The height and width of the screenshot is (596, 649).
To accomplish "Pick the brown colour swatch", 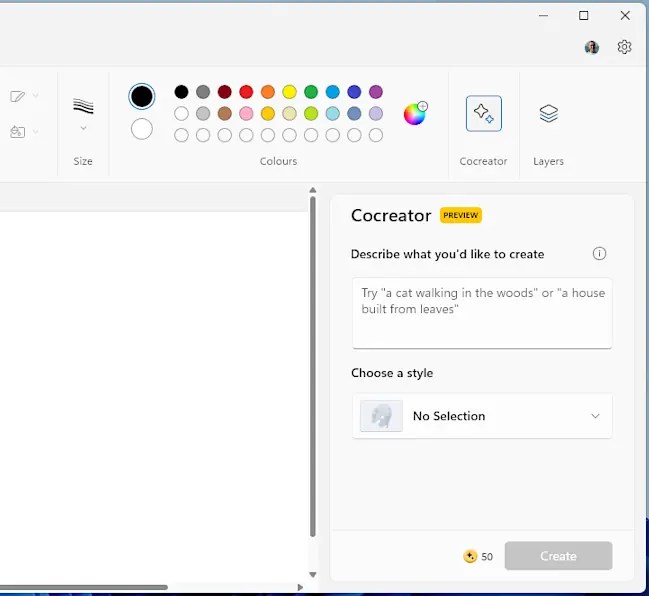I will [x=225, y=113].
